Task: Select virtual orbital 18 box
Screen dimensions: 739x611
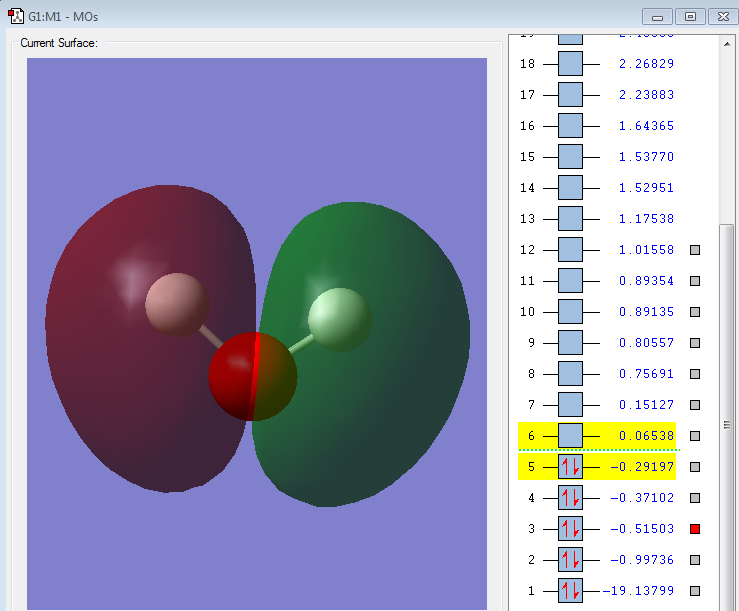Action: click(570, 64)
